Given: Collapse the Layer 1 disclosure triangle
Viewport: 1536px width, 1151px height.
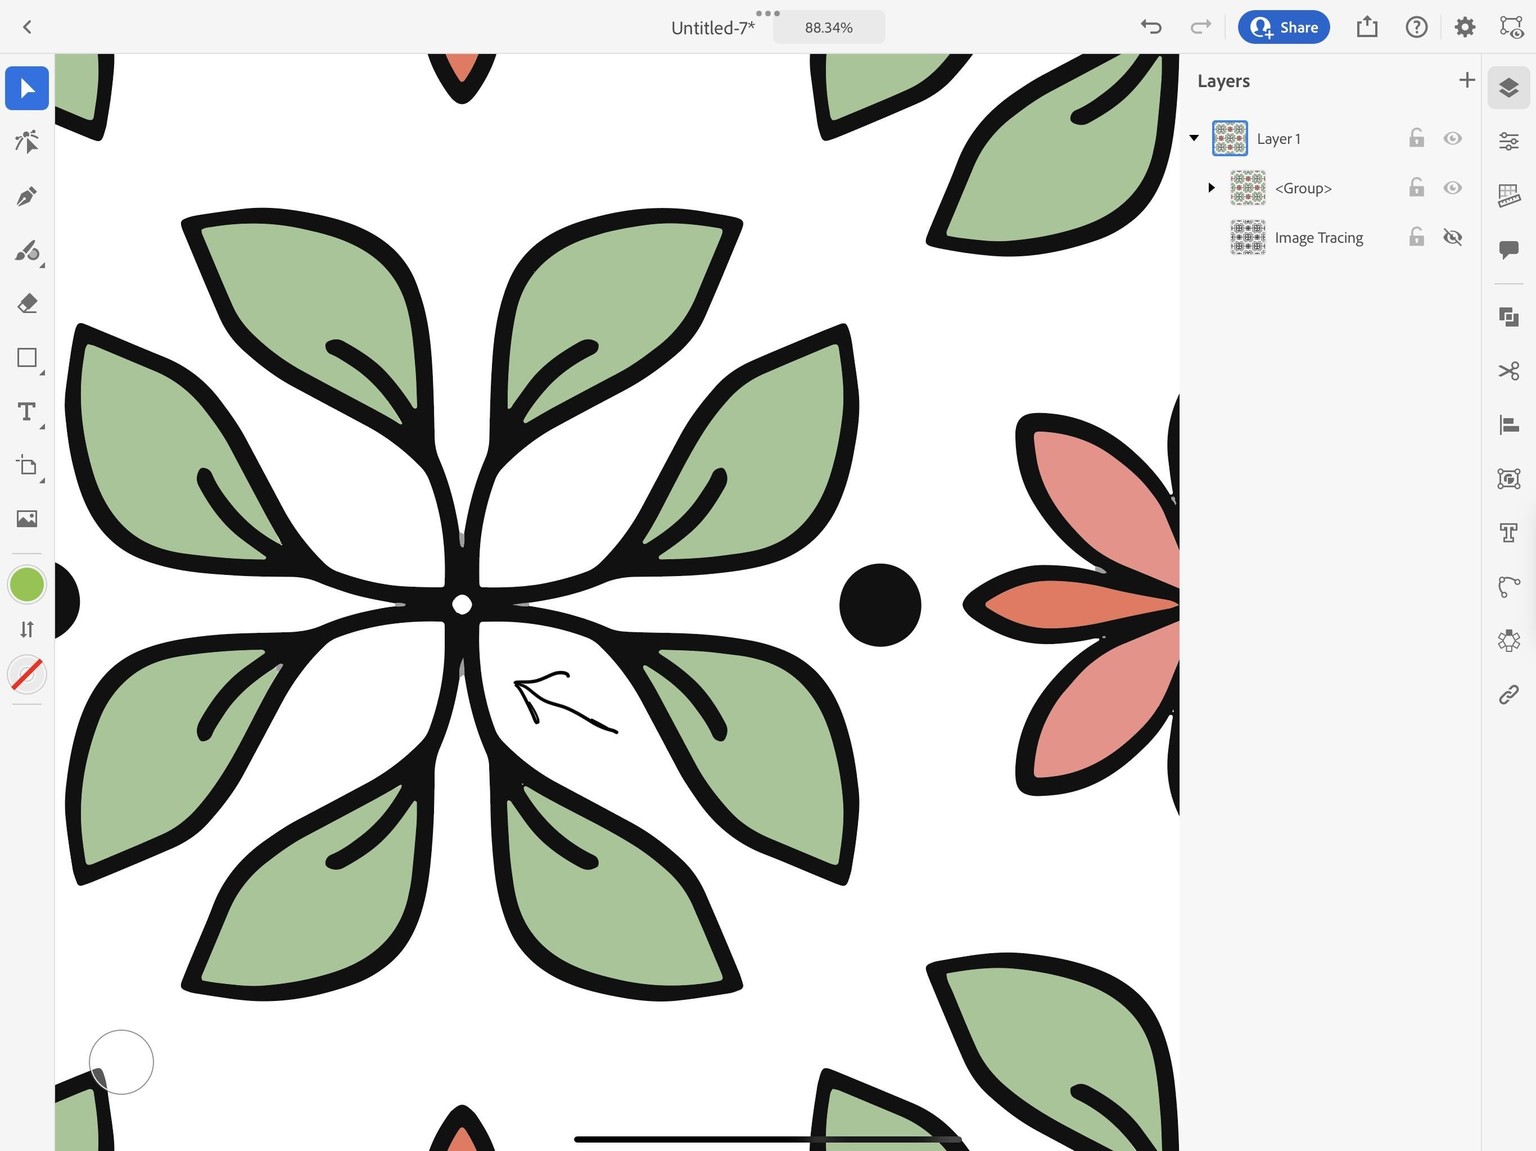Looking at the screenshot, I should pyautogui.click(x=1194, y=138).
